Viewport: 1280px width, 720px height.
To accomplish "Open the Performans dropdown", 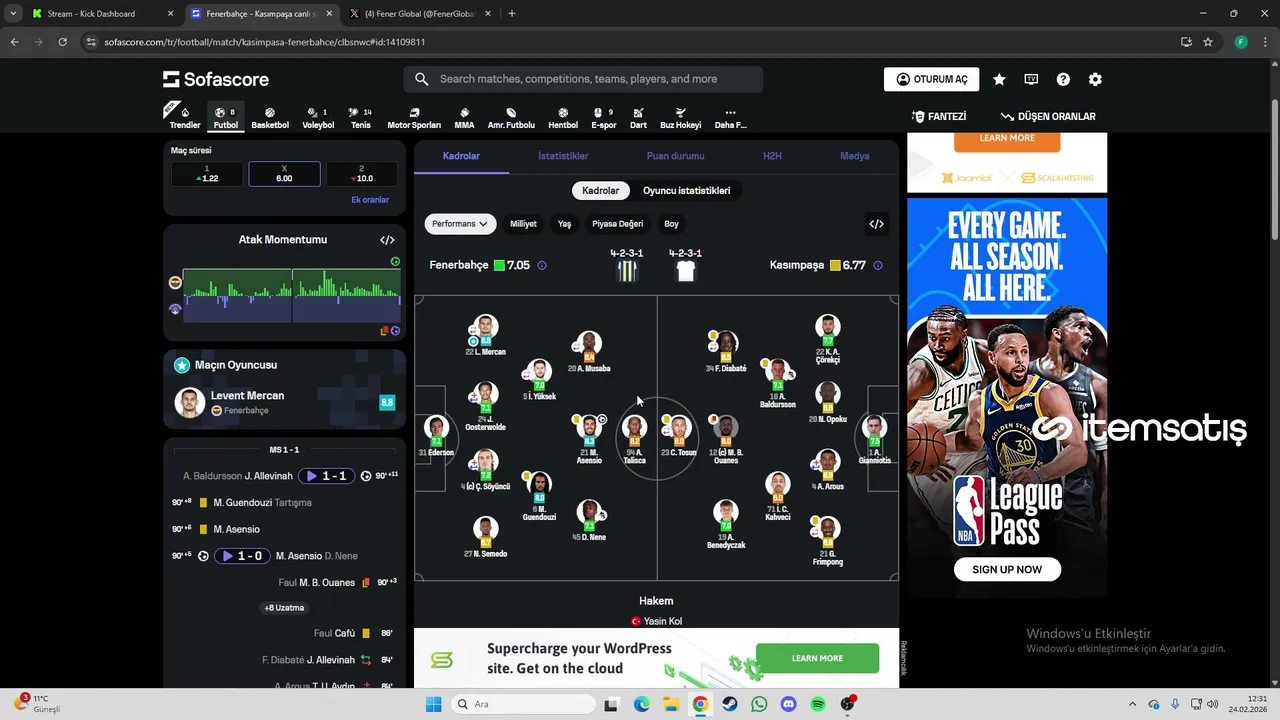I will click(460, 224).
